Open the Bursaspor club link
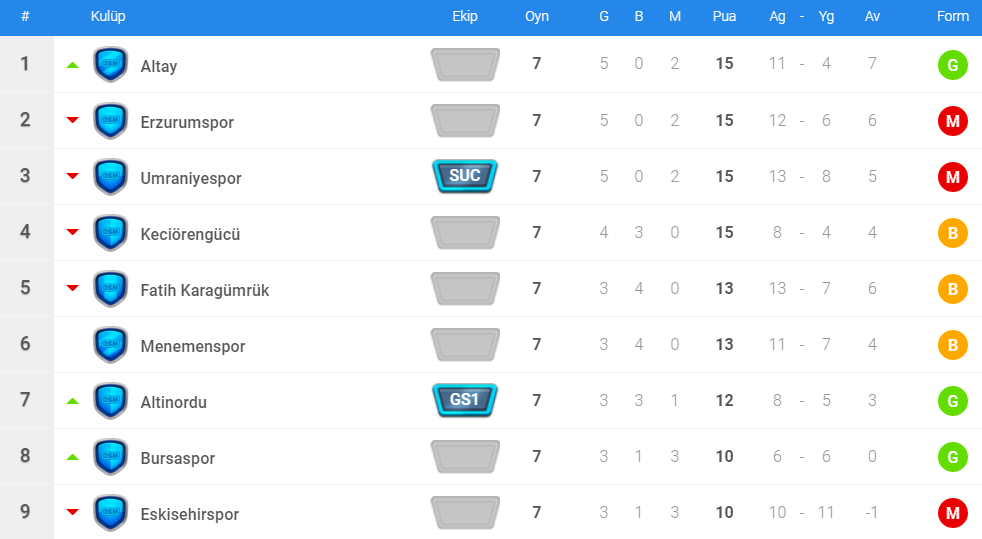 178,458
